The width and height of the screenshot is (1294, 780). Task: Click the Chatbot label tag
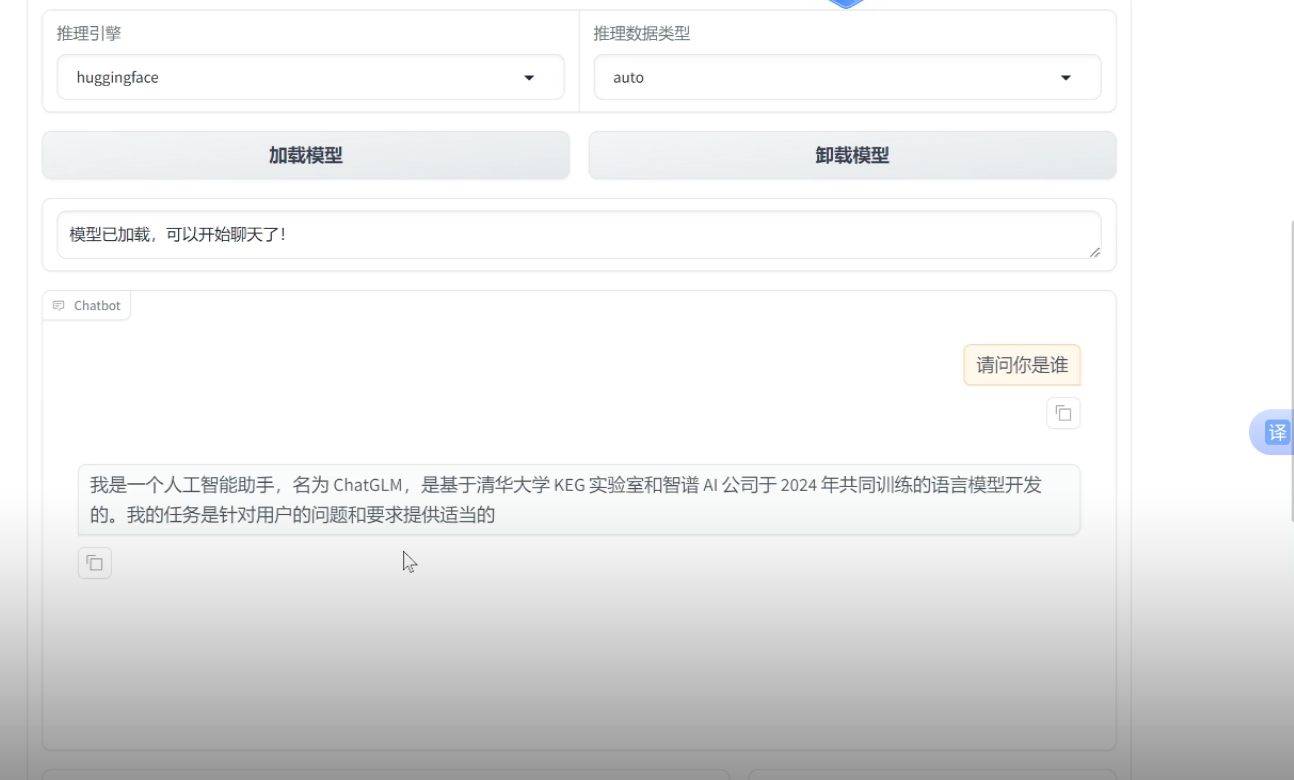point(87,305)
